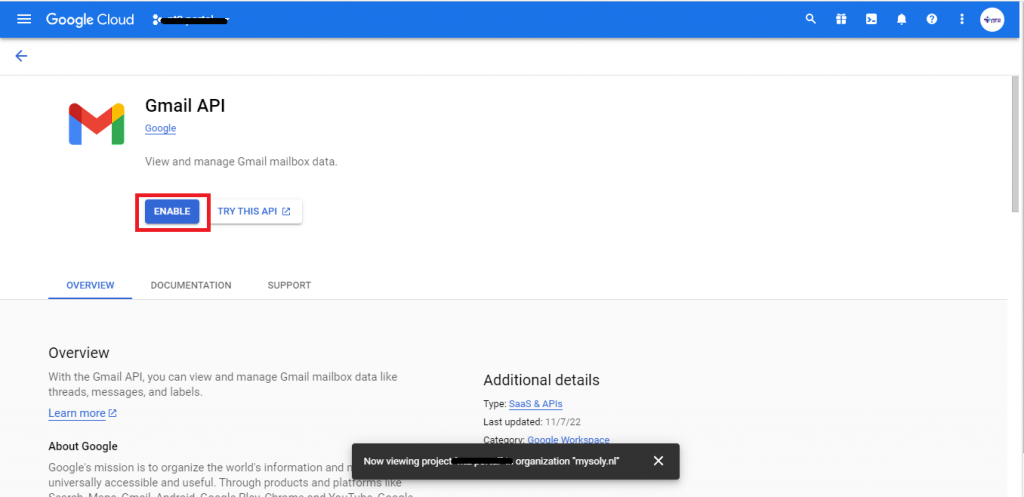Enable the Gmail API

(172, 212)
